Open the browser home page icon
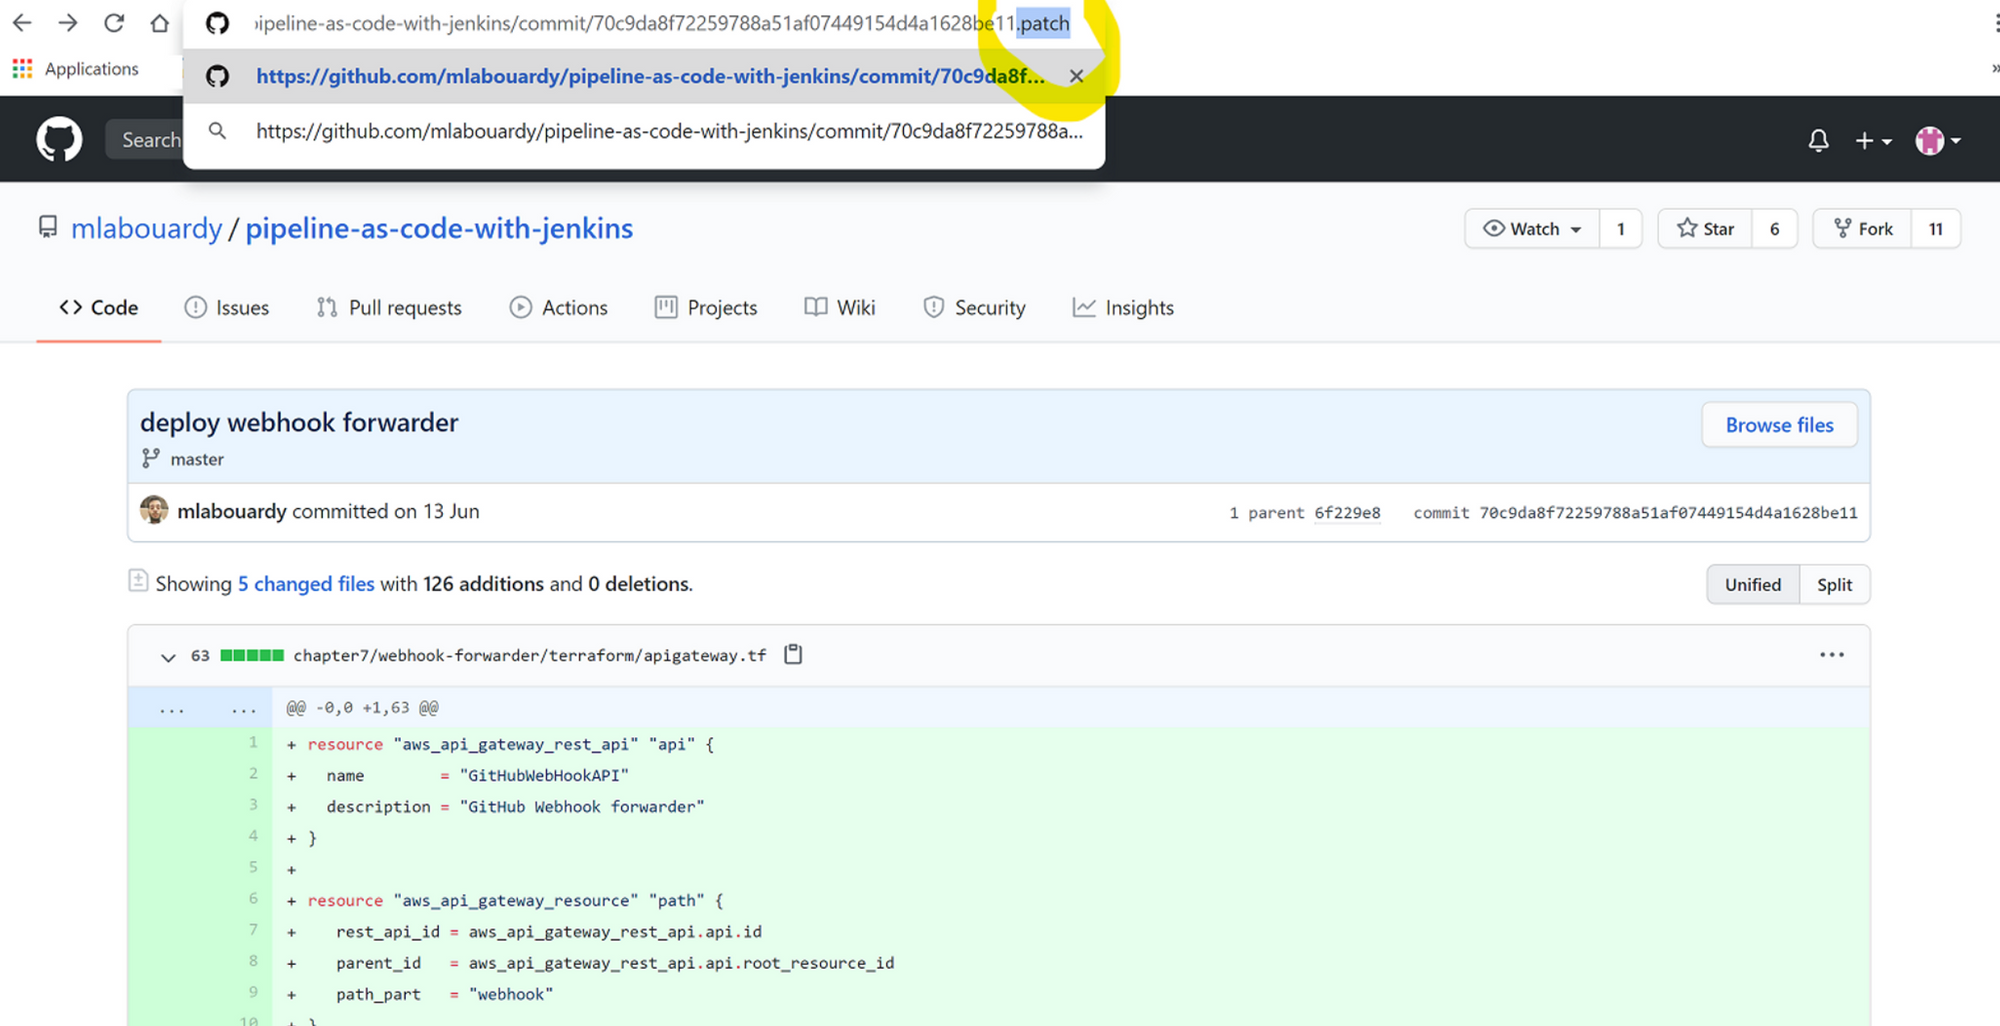 160,23
